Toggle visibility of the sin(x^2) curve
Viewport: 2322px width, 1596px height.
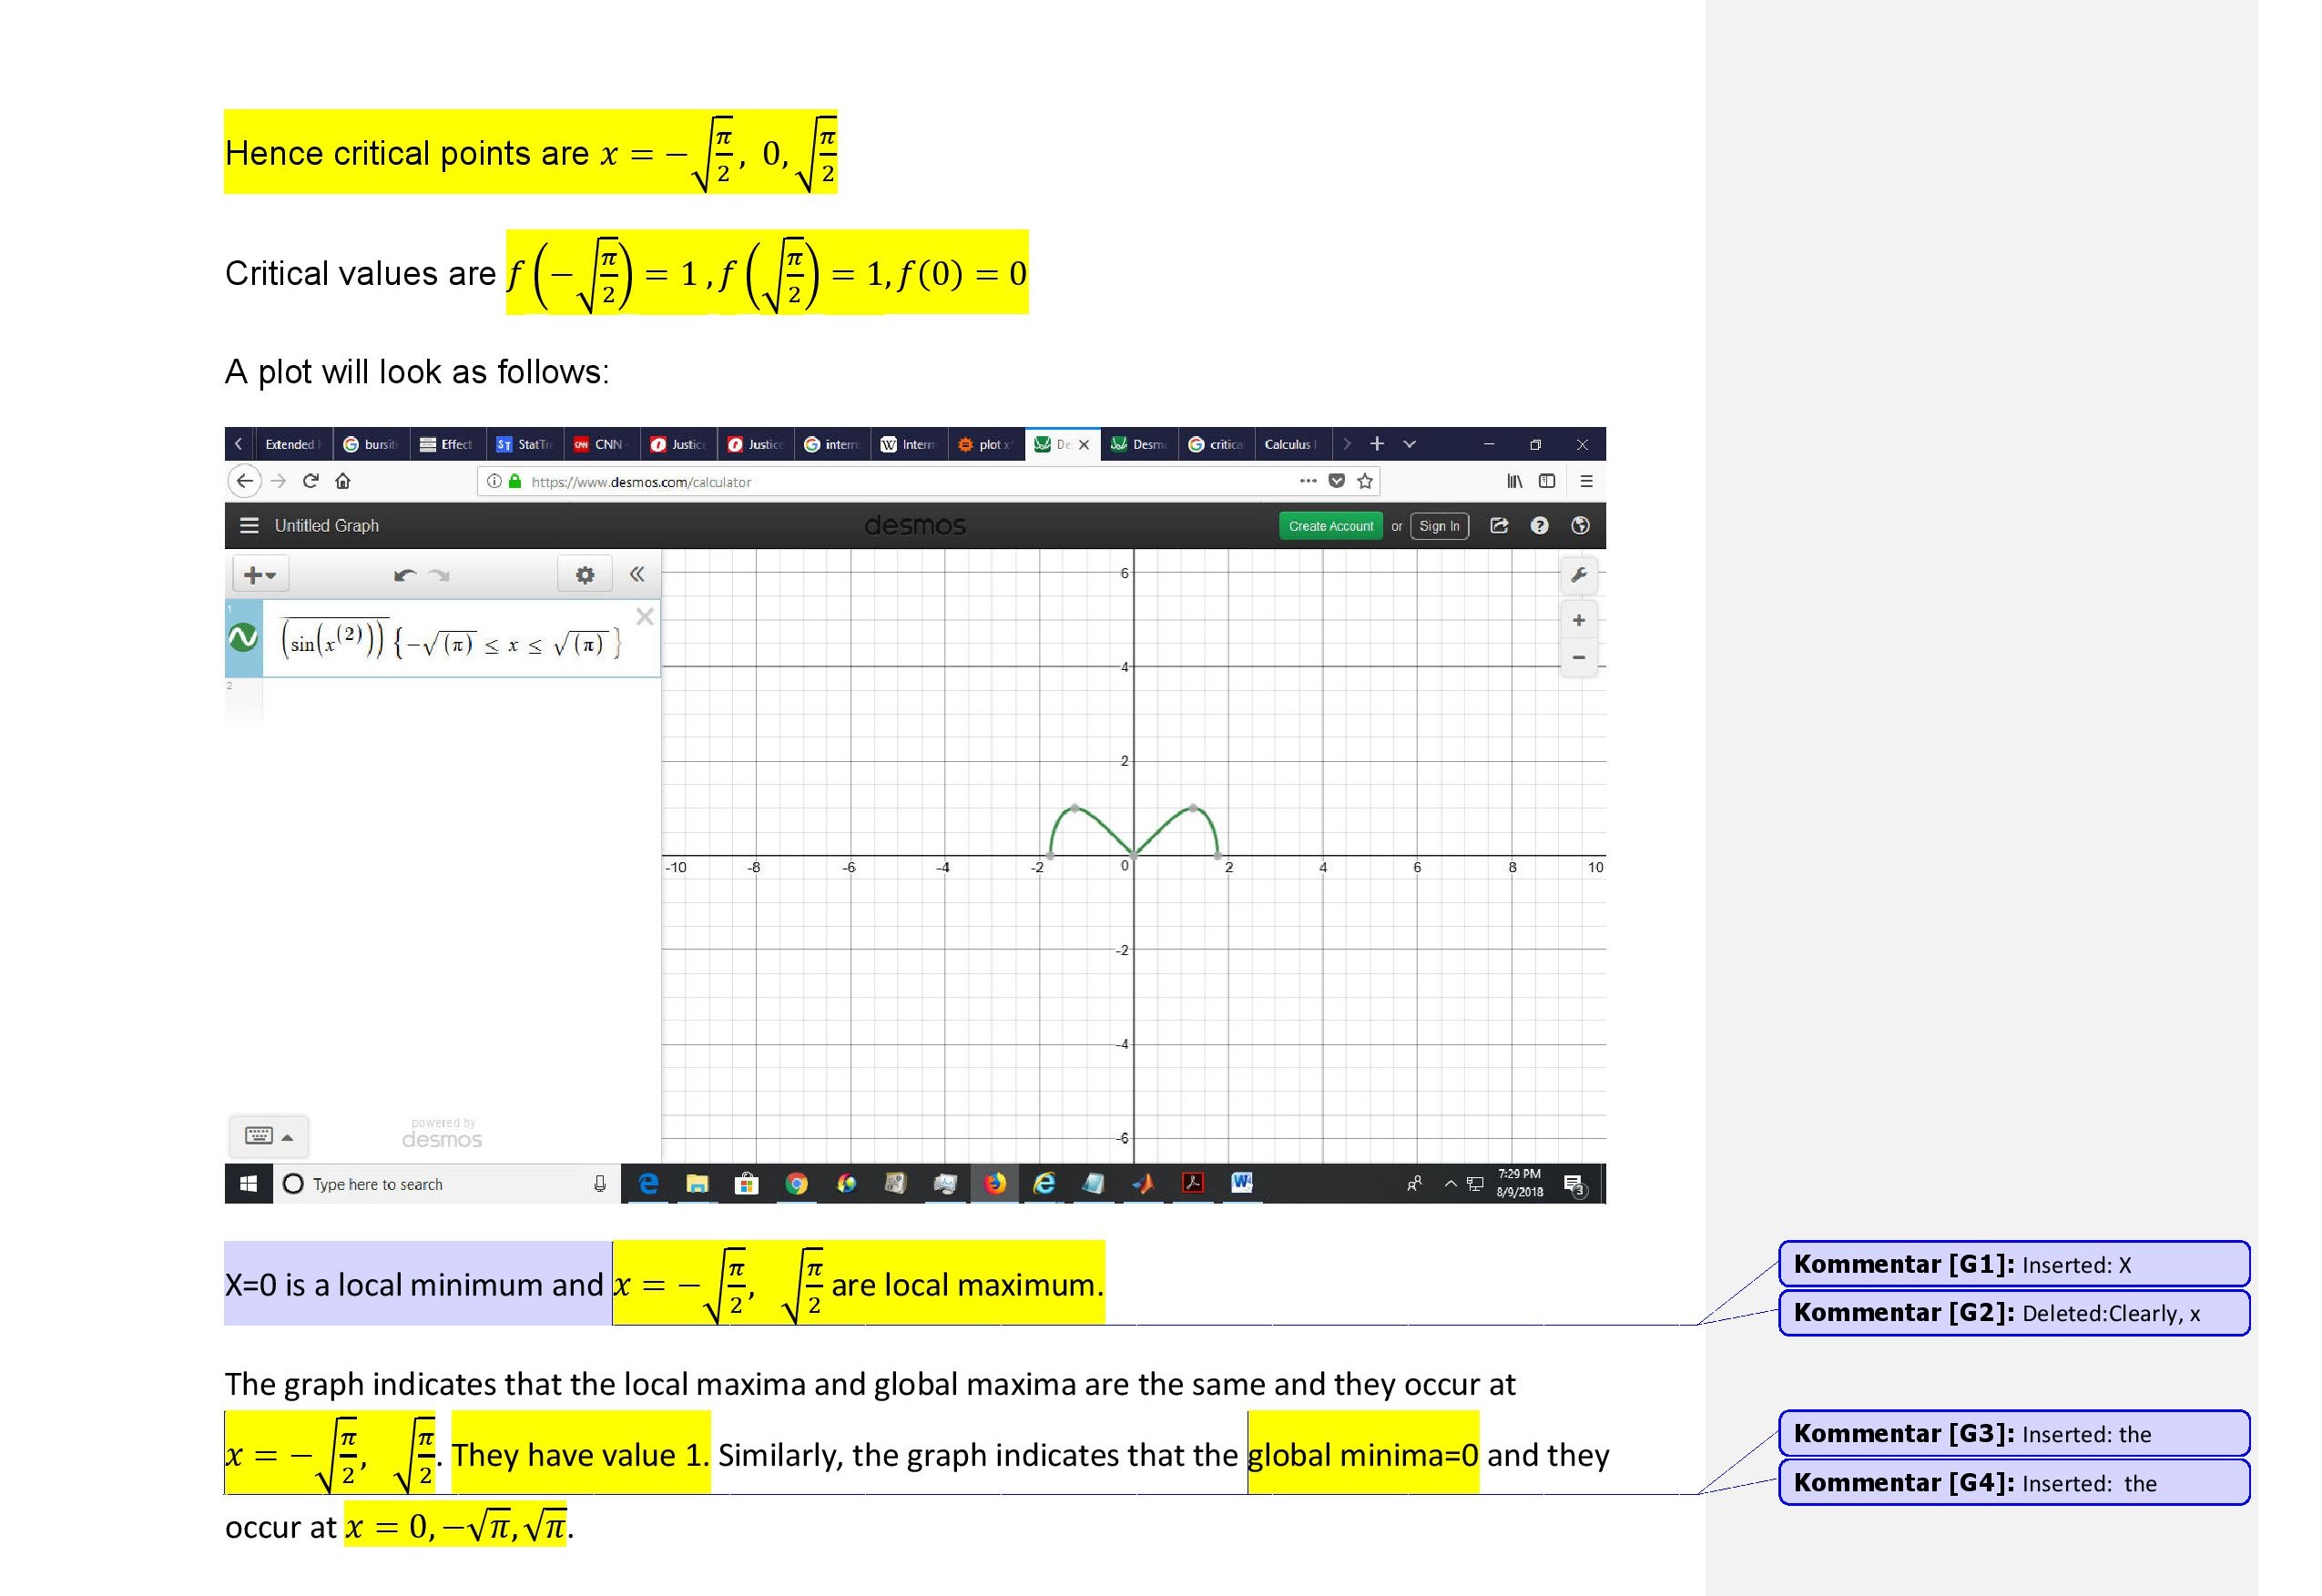(243, 637)
